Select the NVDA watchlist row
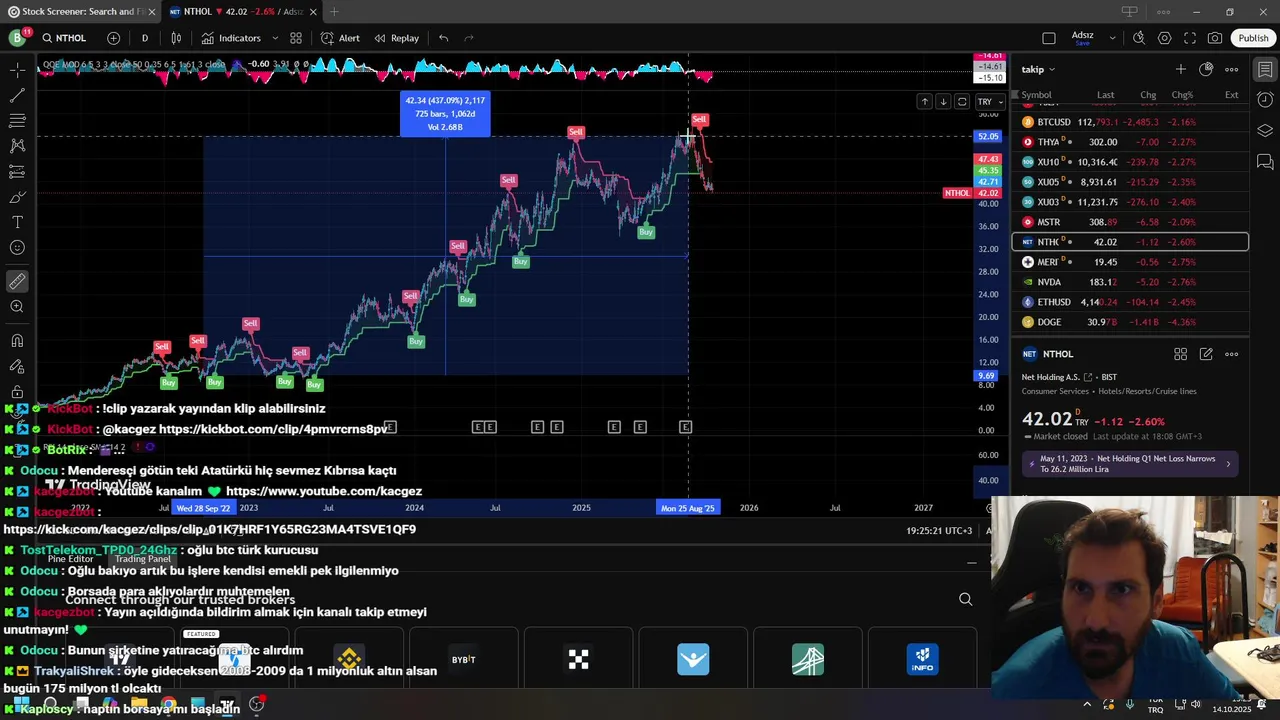This screenshot has height=720, width=1280. pos(1130,282)
